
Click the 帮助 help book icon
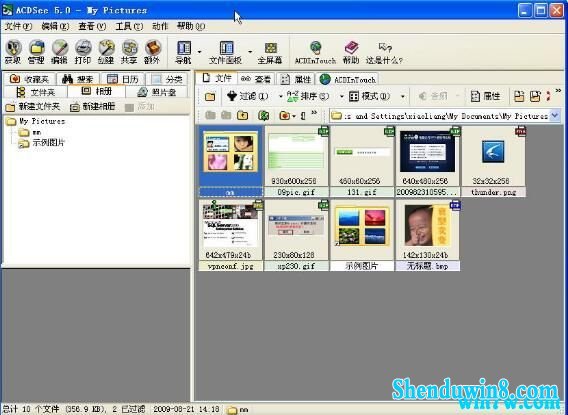[x=351, y=53]
